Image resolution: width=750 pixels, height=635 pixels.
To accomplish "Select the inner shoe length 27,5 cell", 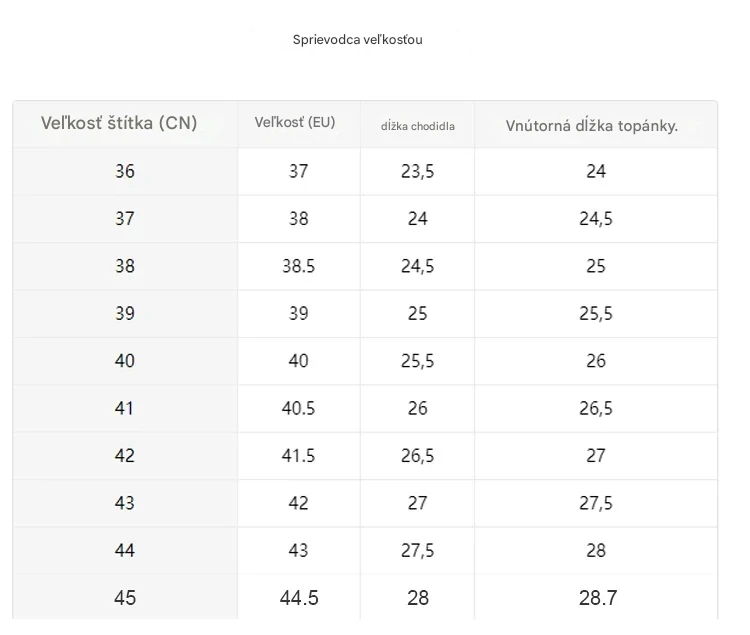I will pyautogui.click(x=596, y=503).
